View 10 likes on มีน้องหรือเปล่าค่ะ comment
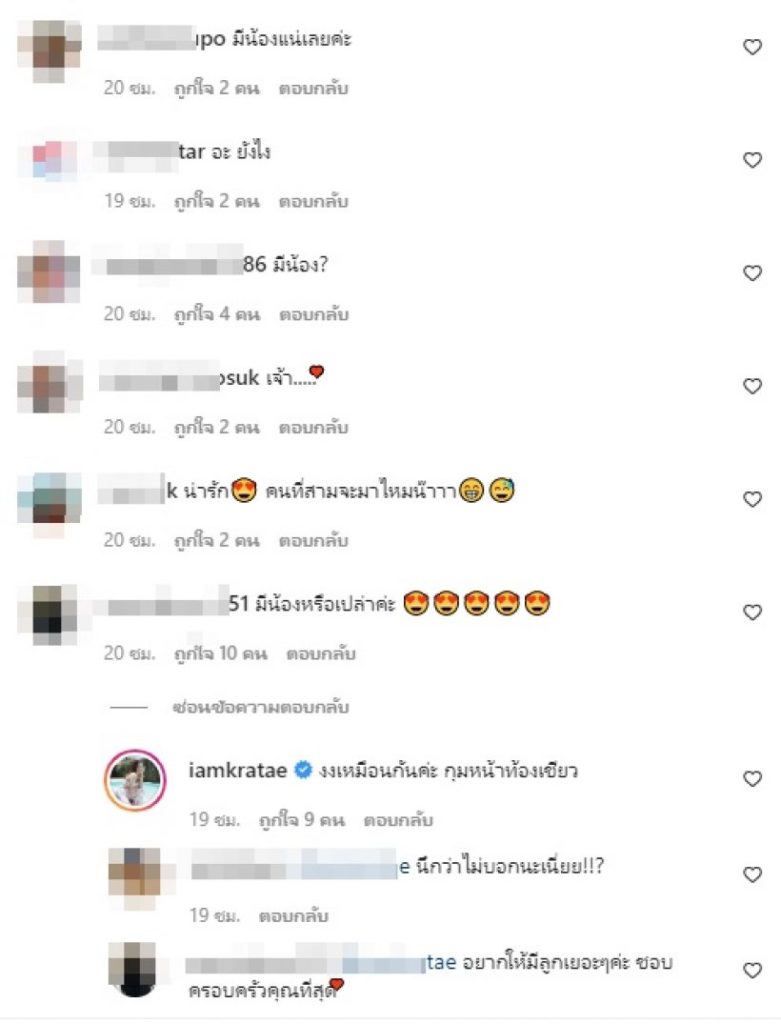This screenshot has height=1024, width=781. tap(221, 653)
